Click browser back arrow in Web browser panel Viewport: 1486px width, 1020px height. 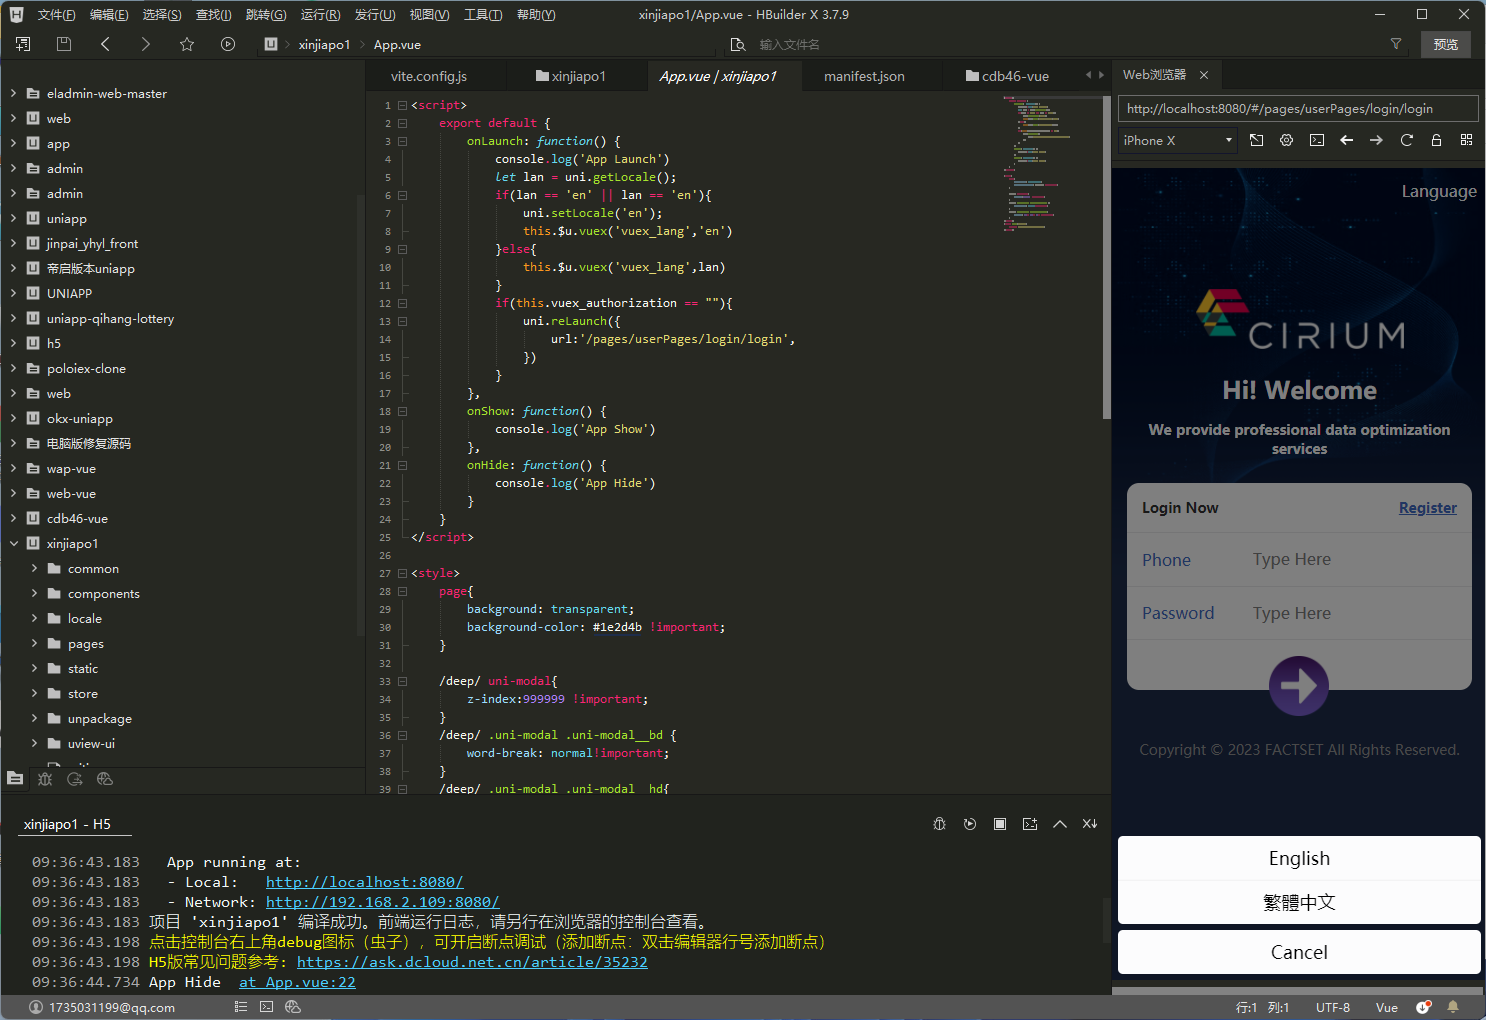tap(1347, 140)
